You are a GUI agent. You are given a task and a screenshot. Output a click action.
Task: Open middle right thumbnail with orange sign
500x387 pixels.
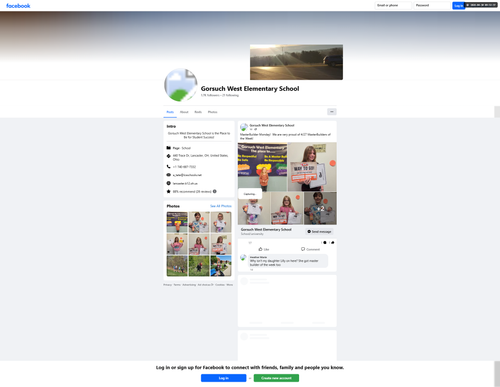(221, 244)
